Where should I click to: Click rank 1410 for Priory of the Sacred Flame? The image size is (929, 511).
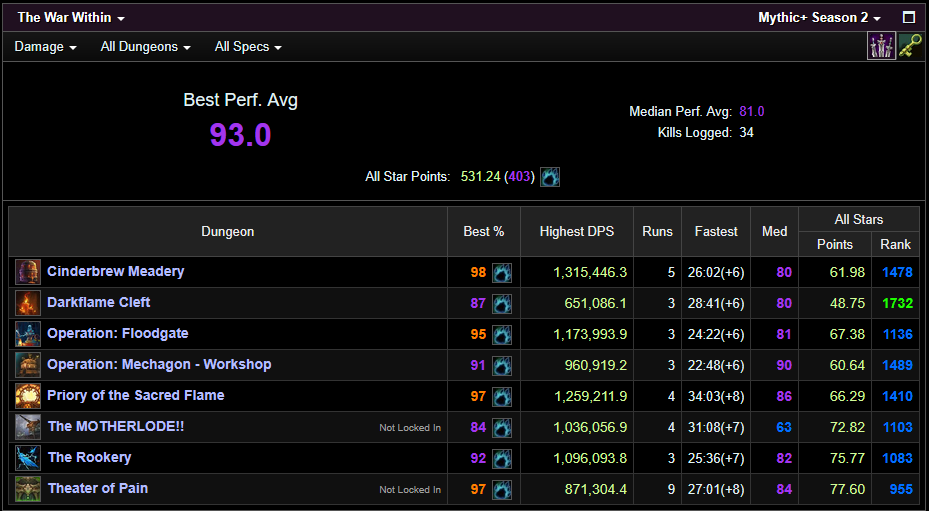click(x=898, y=397)
